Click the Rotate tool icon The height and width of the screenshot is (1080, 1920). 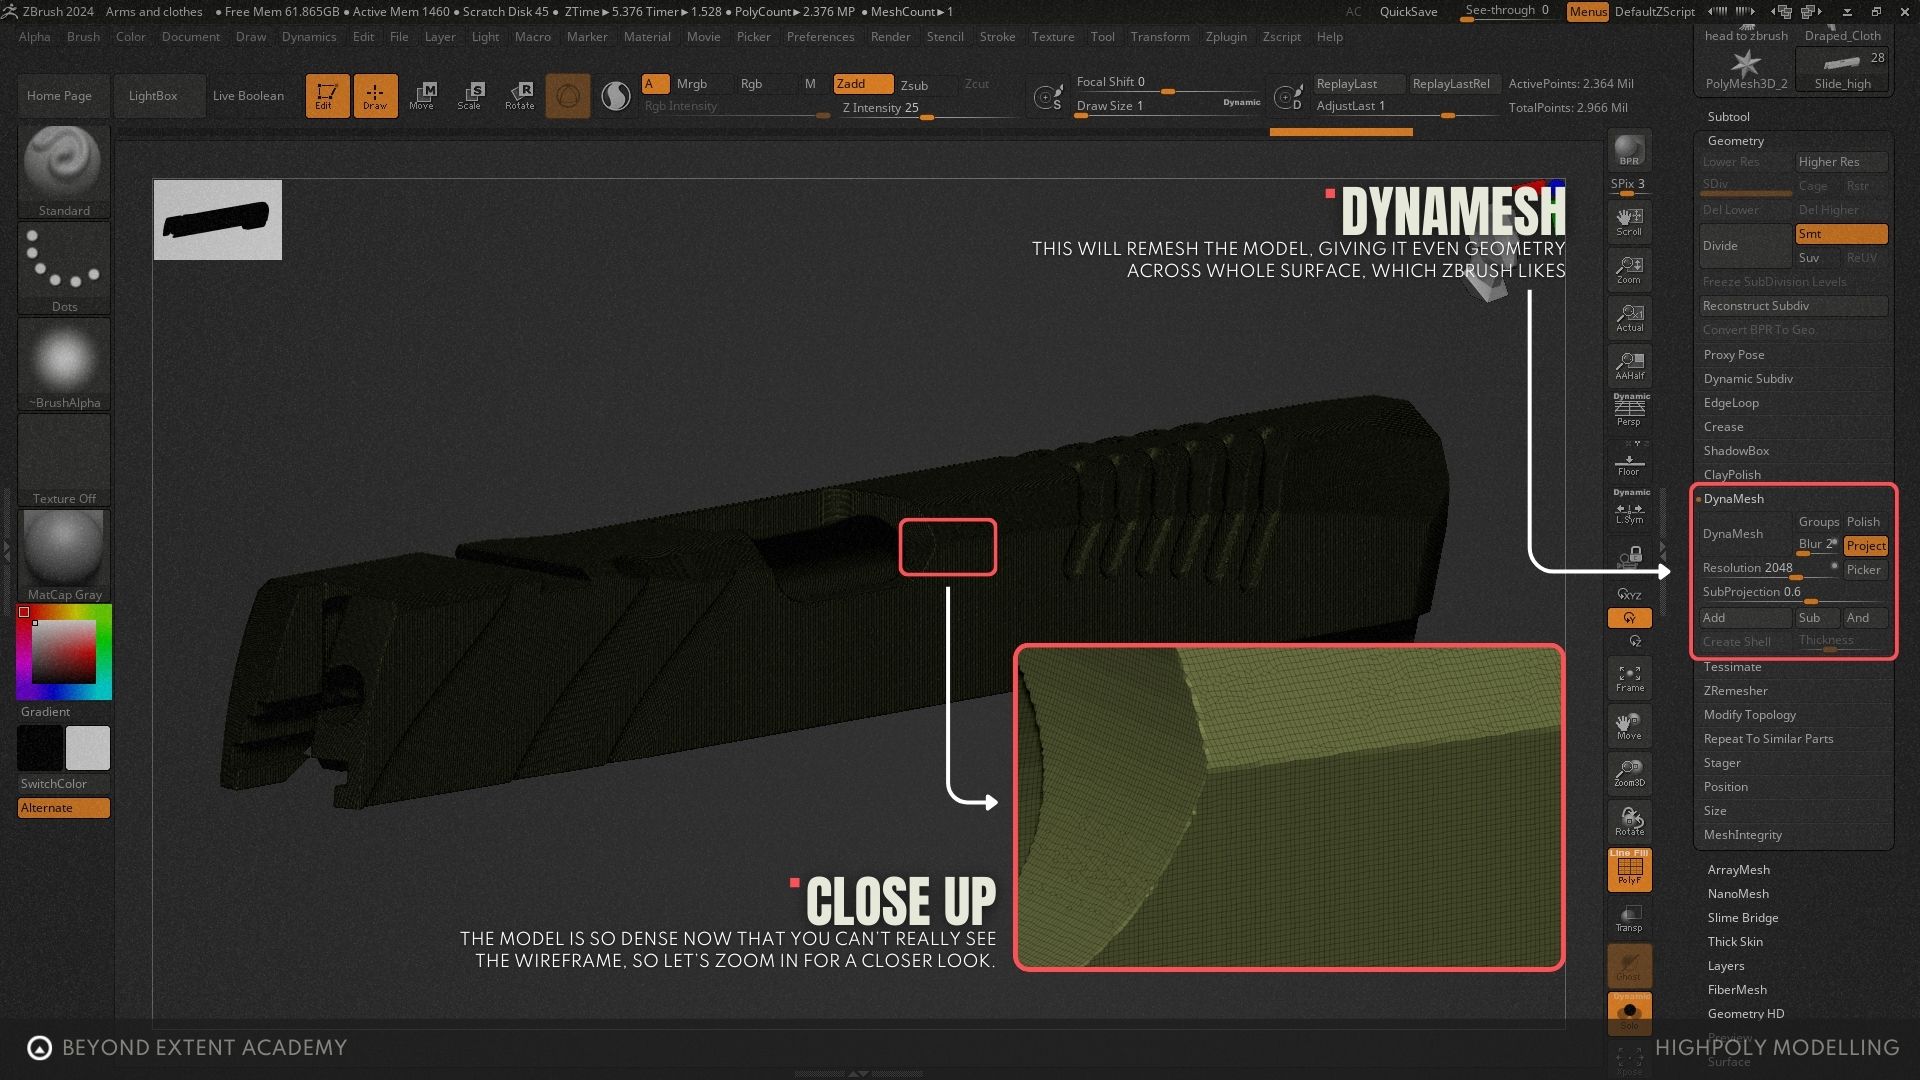pos(520,95)
